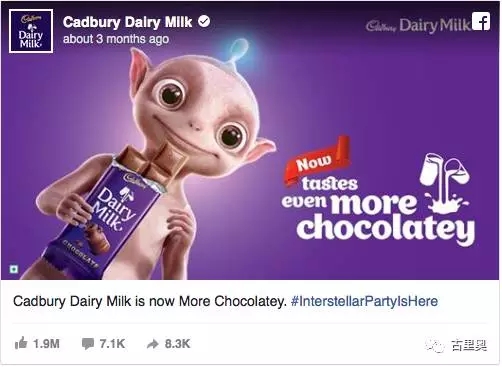Screen dimensions: 502x367
Task: Open the #InterstellarPartyIsHere hashtag
Action: (364, 301)
